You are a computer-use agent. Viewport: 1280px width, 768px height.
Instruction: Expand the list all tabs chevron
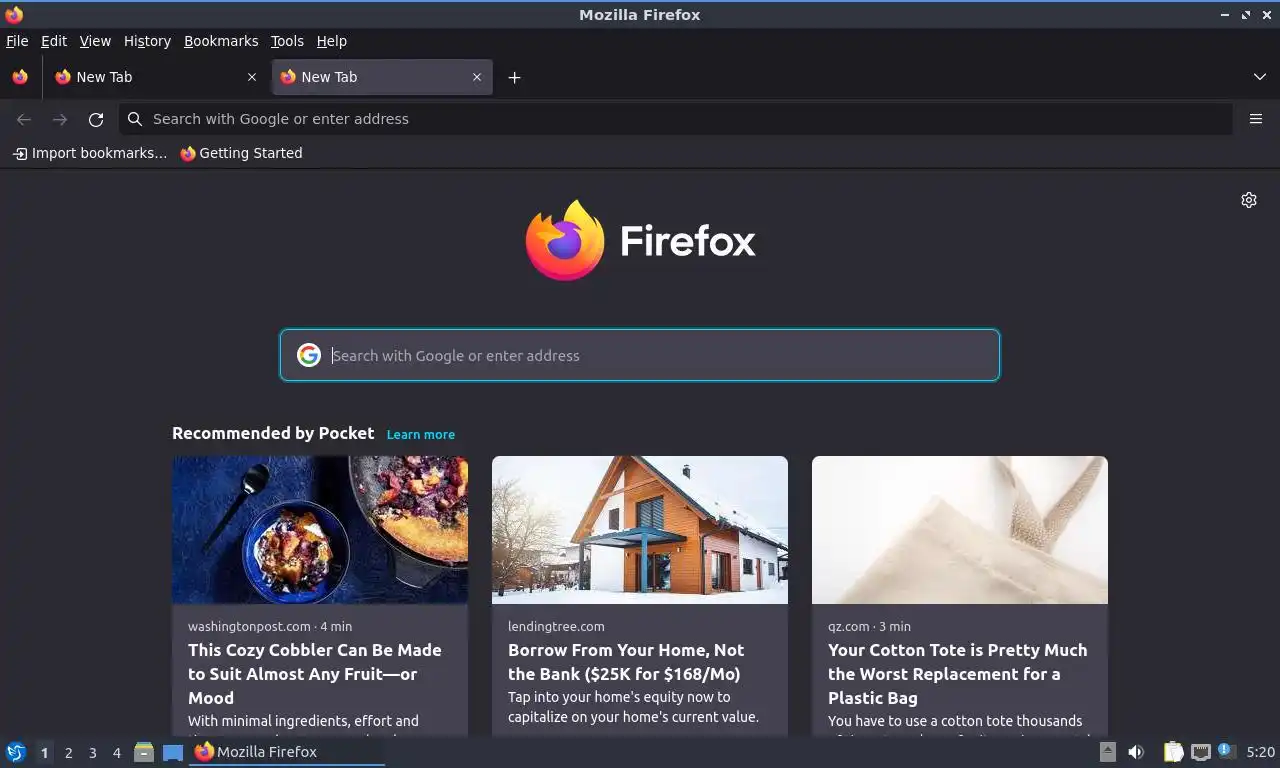point(1260,77)
